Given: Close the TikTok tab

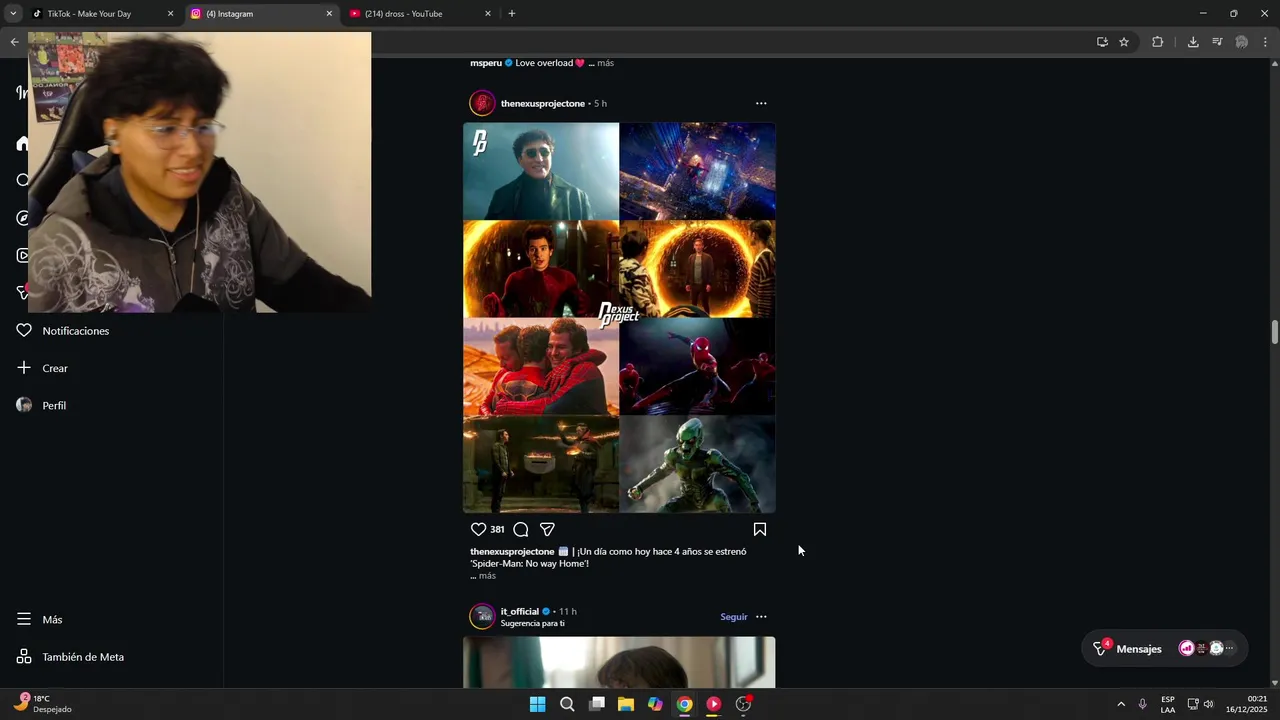Looking at the screenshot, I should 170,14.
